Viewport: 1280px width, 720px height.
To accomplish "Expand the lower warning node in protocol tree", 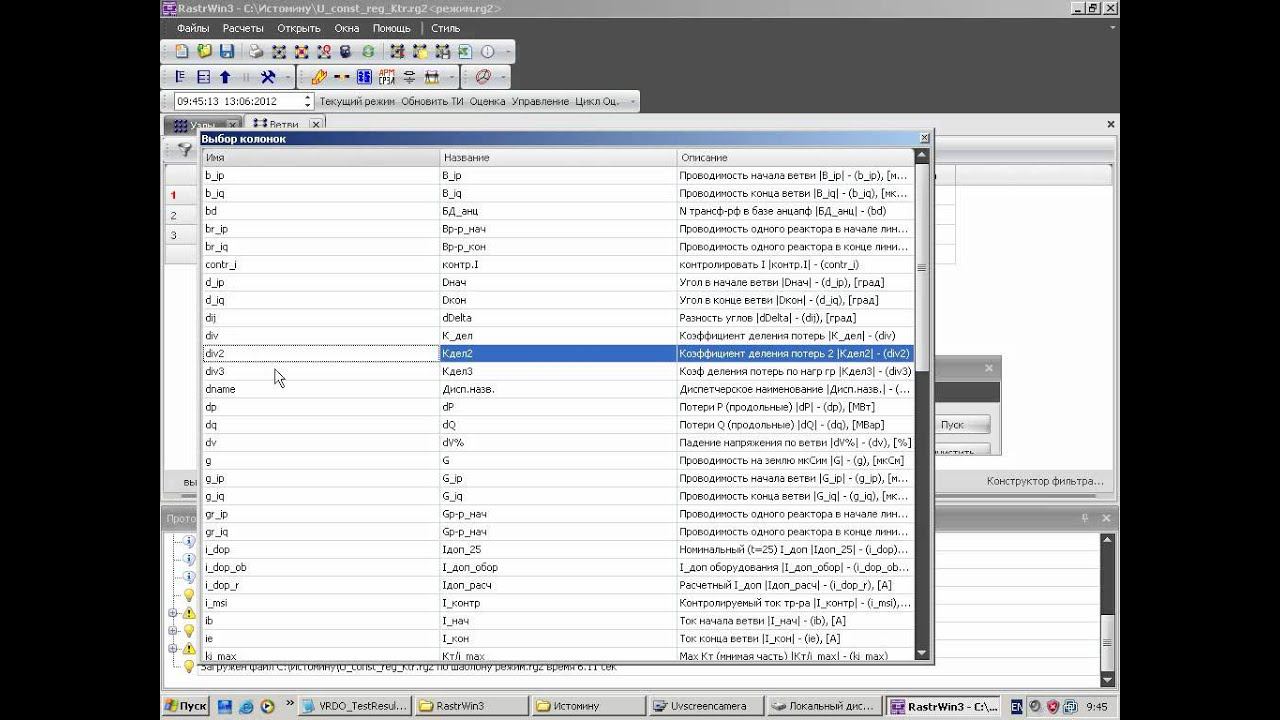I will pyautogui.click(x=173, y=649).
